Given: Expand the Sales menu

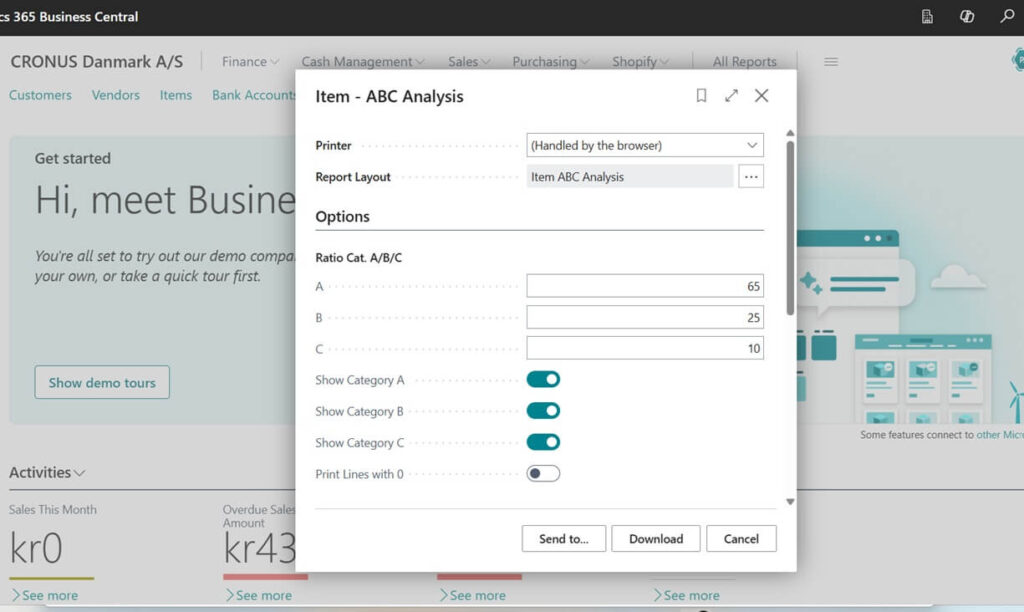Looking at the screenshot, I should [469, 61].
